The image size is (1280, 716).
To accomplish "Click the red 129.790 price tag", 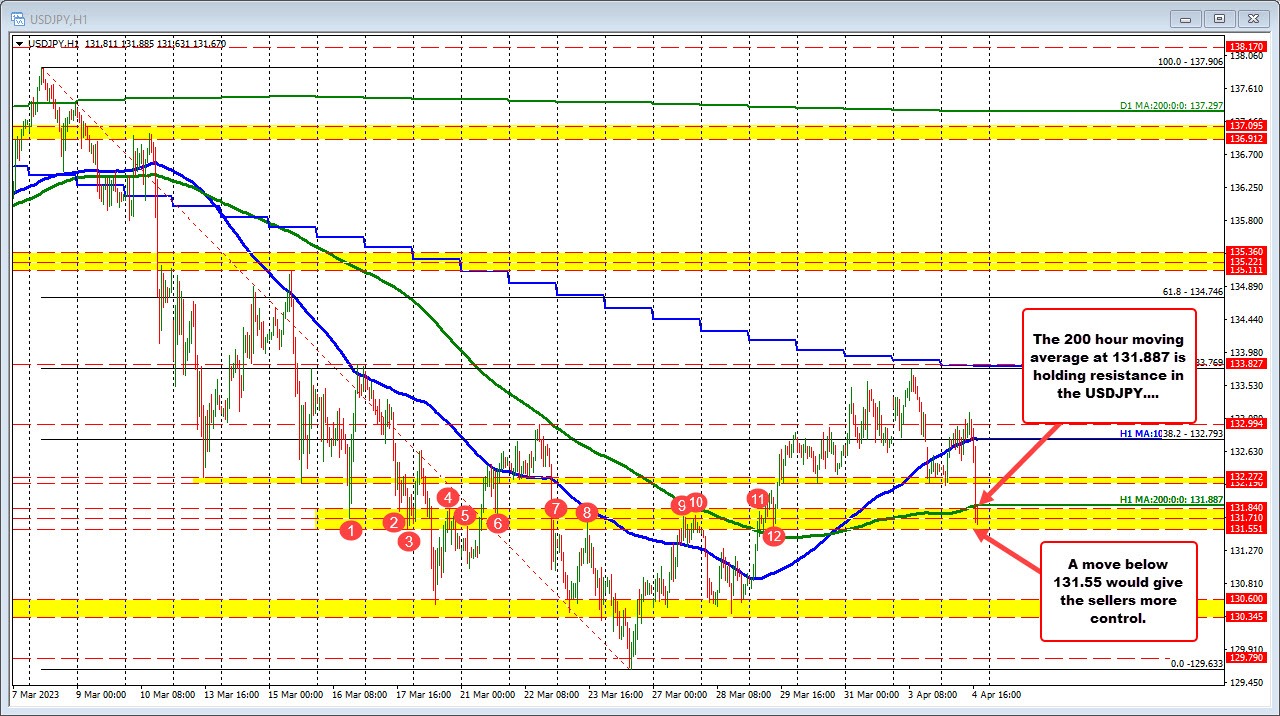I will tap(1248, 657).
